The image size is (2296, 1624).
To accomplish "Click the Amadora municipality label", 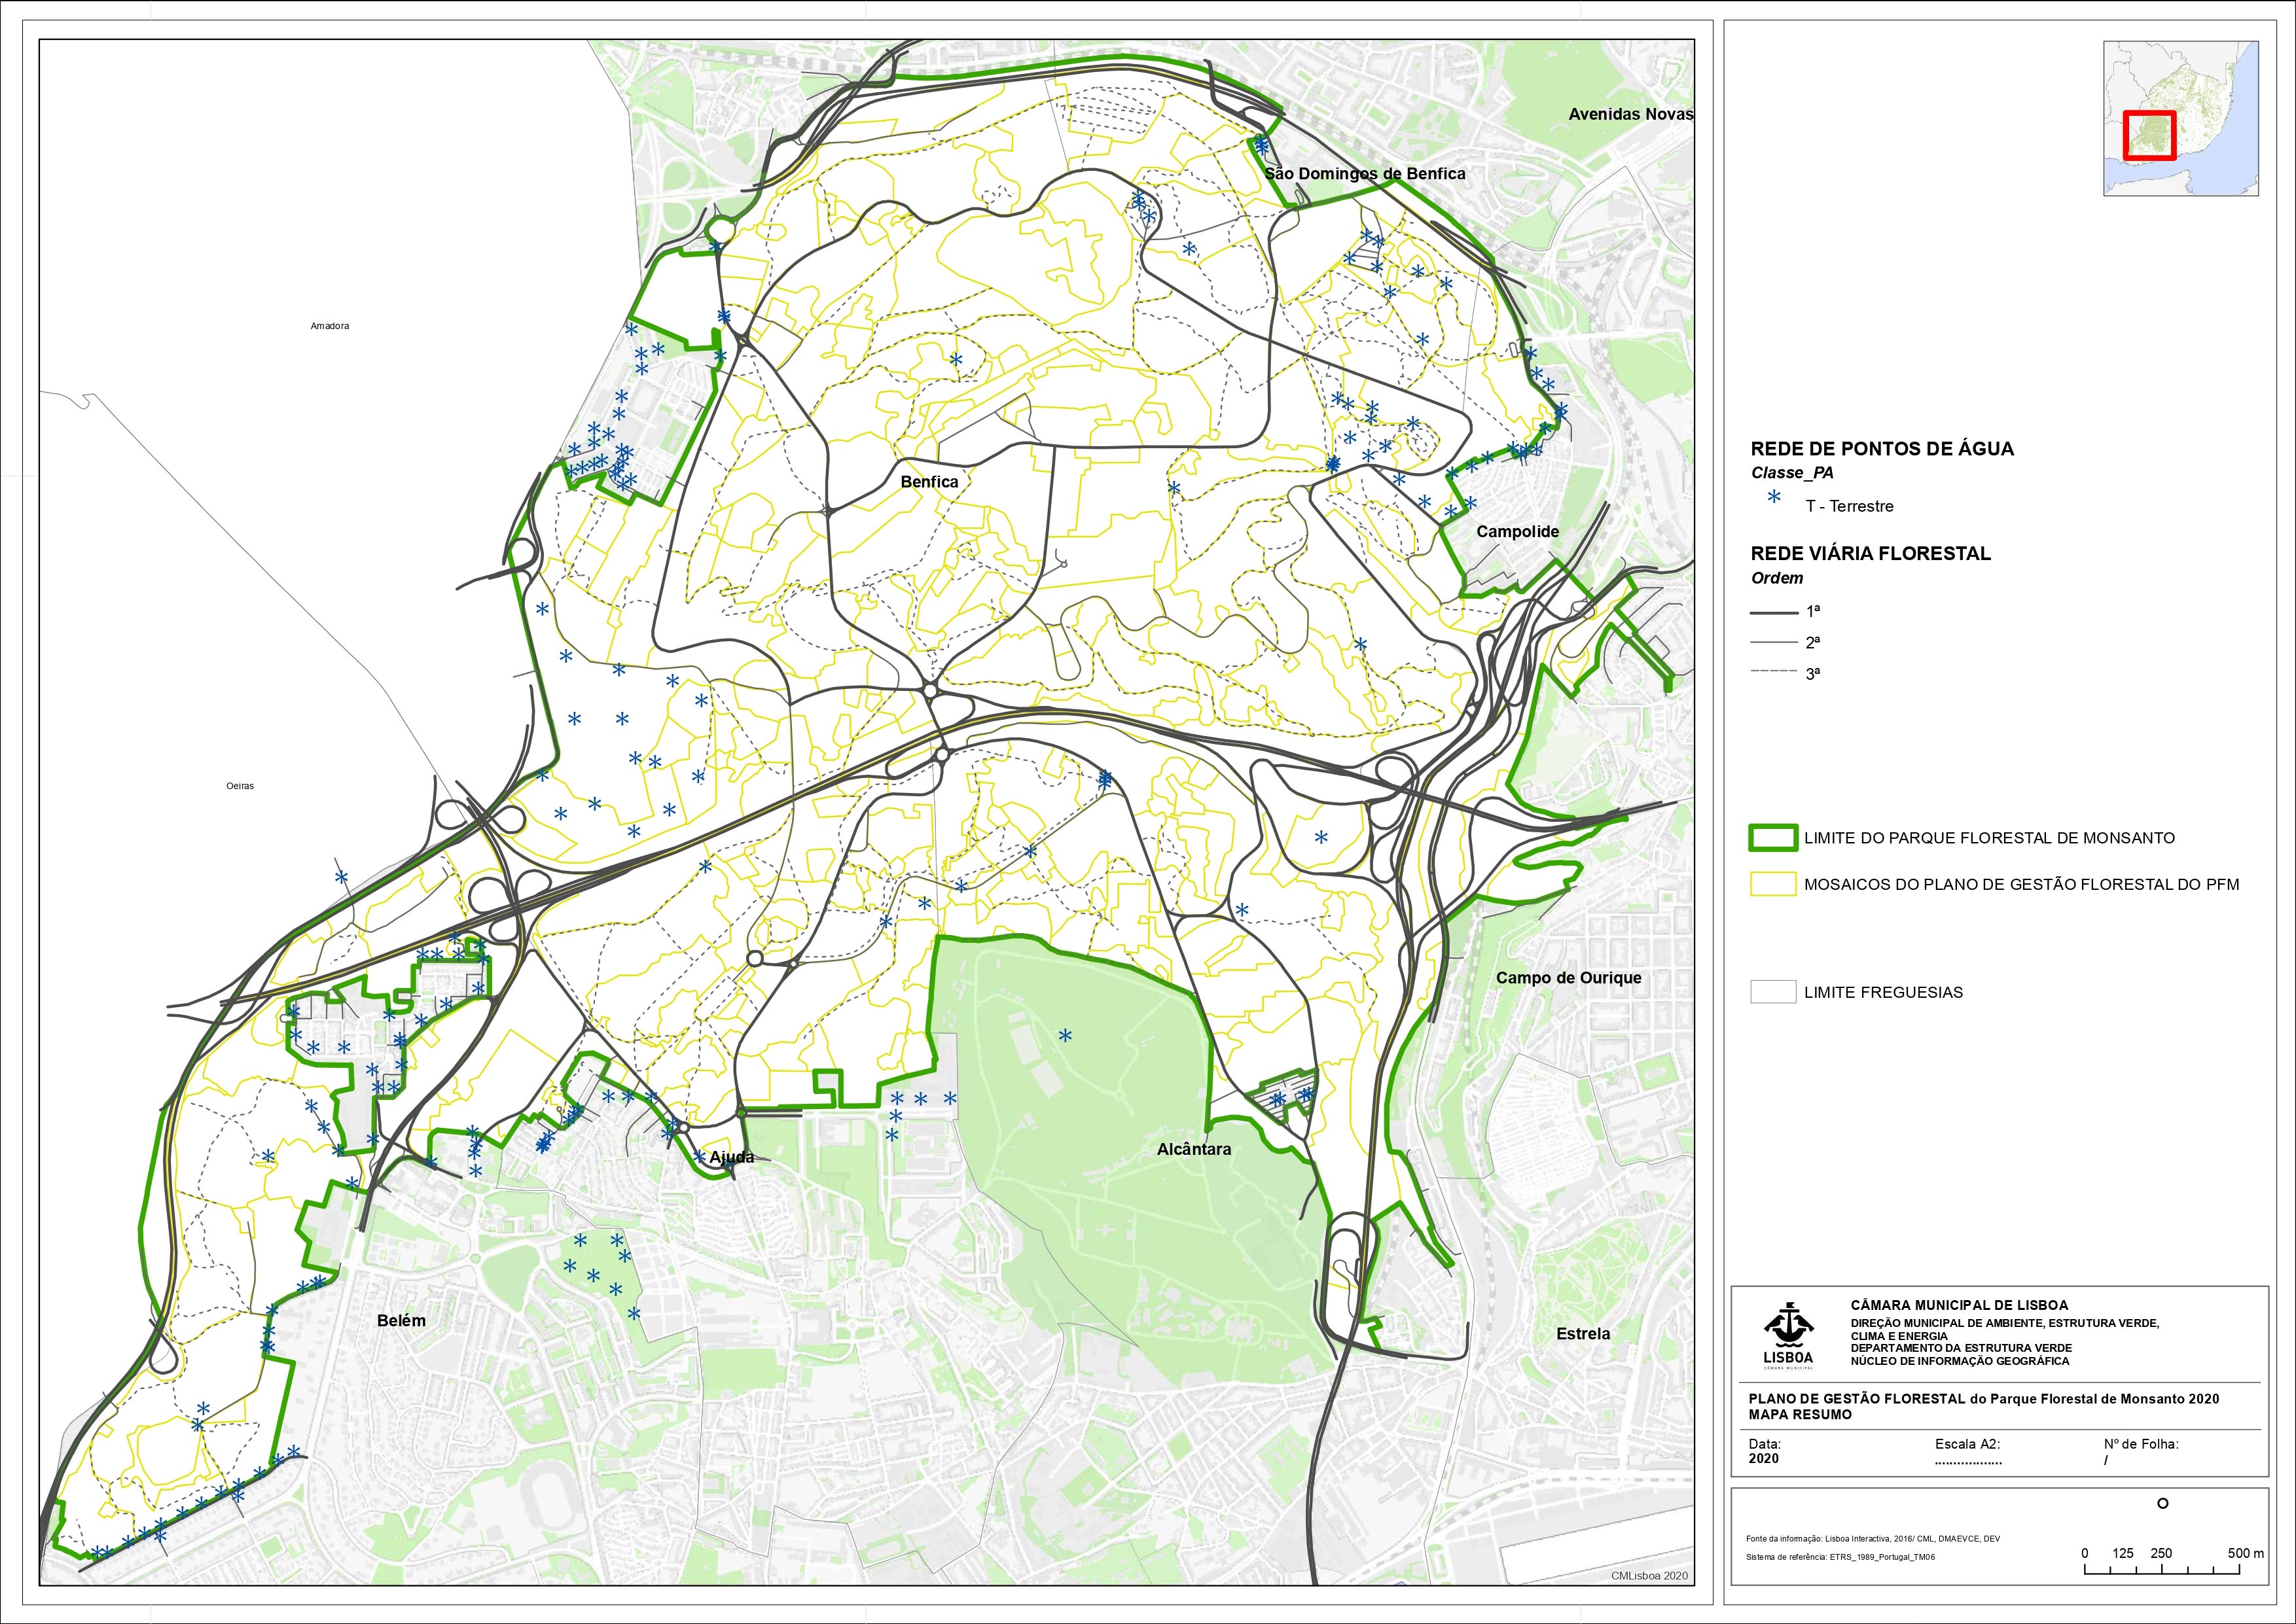I will 330,326.
